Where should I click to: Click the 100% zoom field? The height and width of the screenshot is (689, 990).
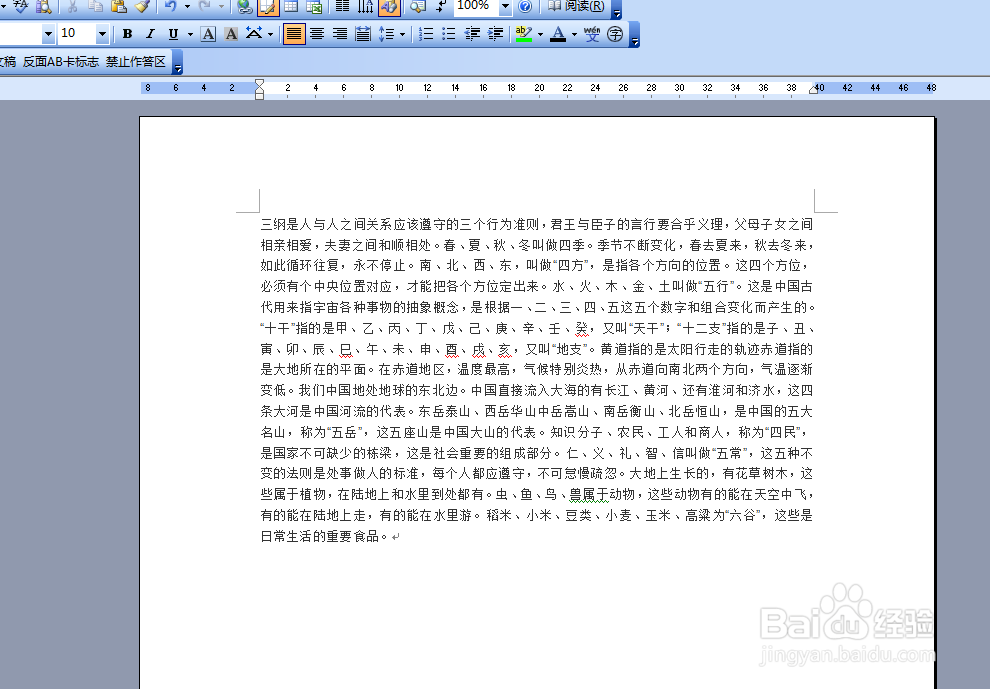point(476,6)
